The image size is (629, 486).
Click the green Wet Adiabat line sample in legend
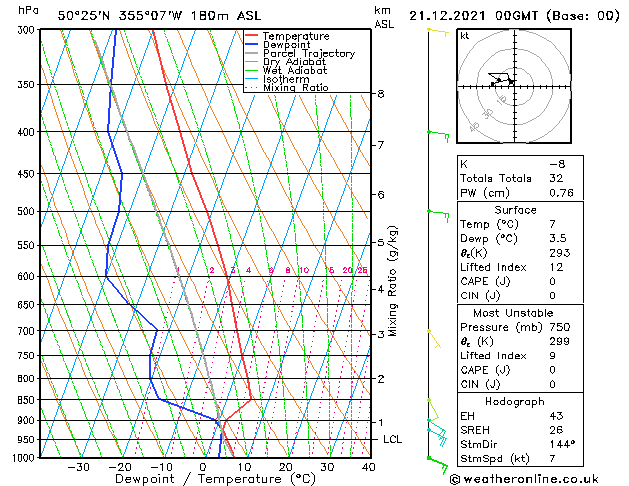252,70
